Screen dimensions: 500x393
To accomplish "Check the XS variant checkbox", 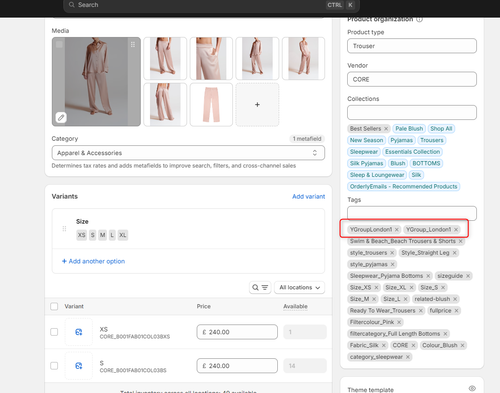I will [x=54, y=332].
